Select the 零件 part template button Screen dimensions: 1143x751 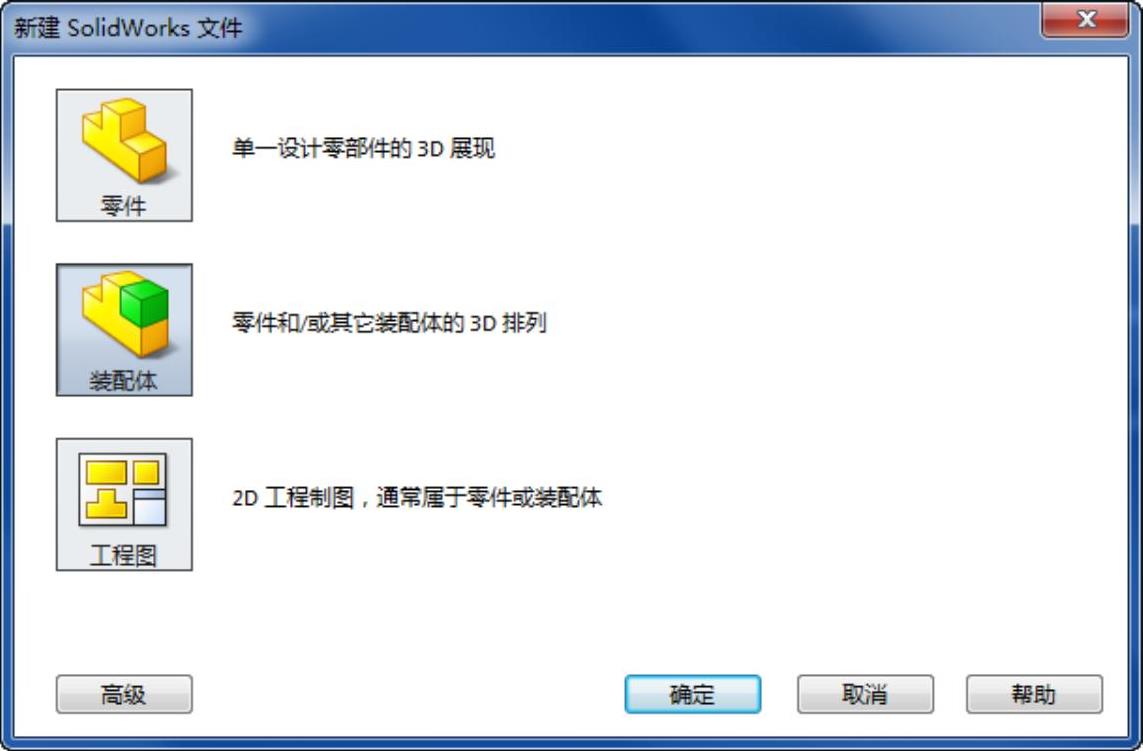[124, 155]
